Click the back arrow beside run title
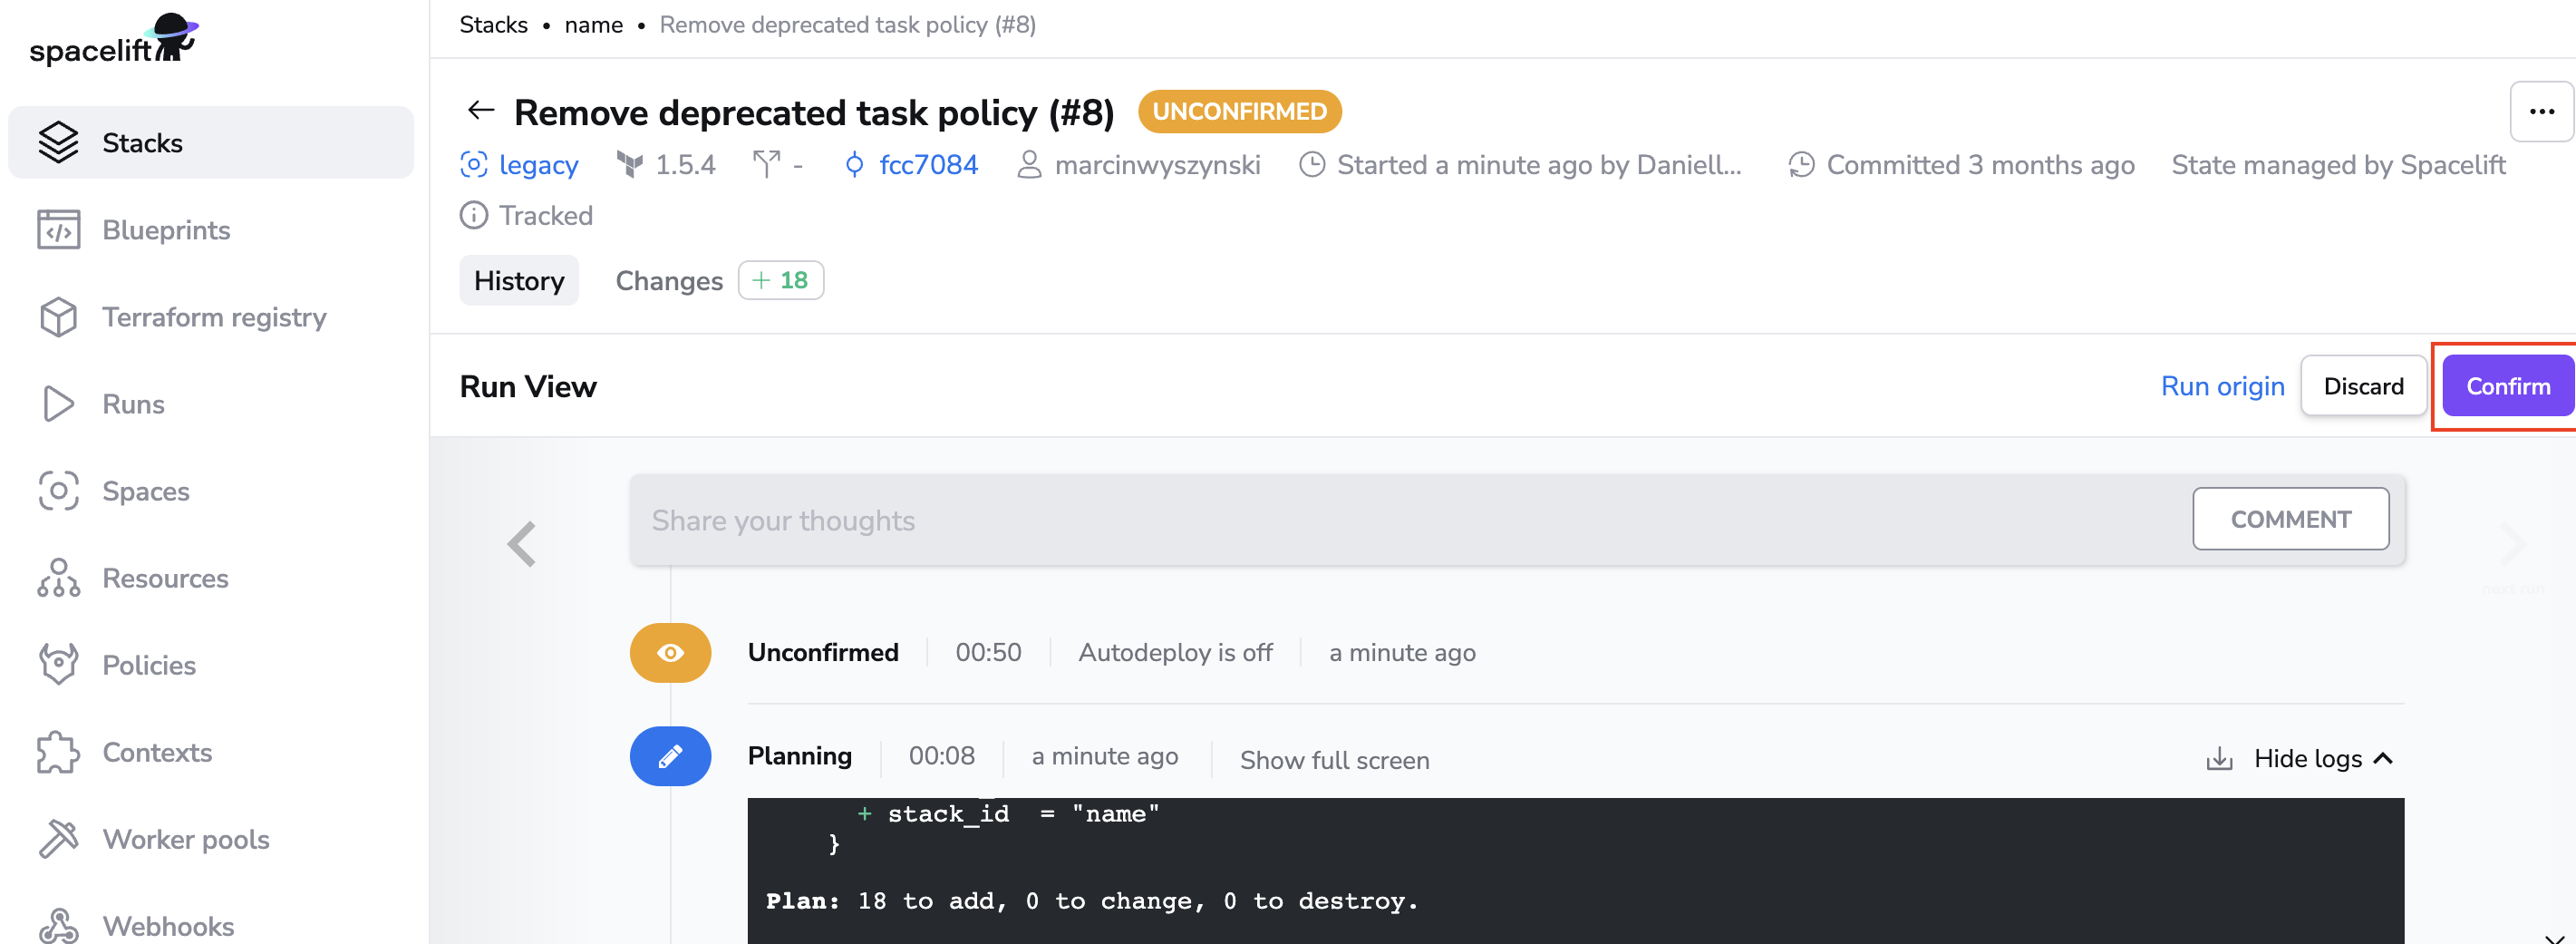Image resolution: width=2576 pixels, height=944 pixels. click(481, 111)
